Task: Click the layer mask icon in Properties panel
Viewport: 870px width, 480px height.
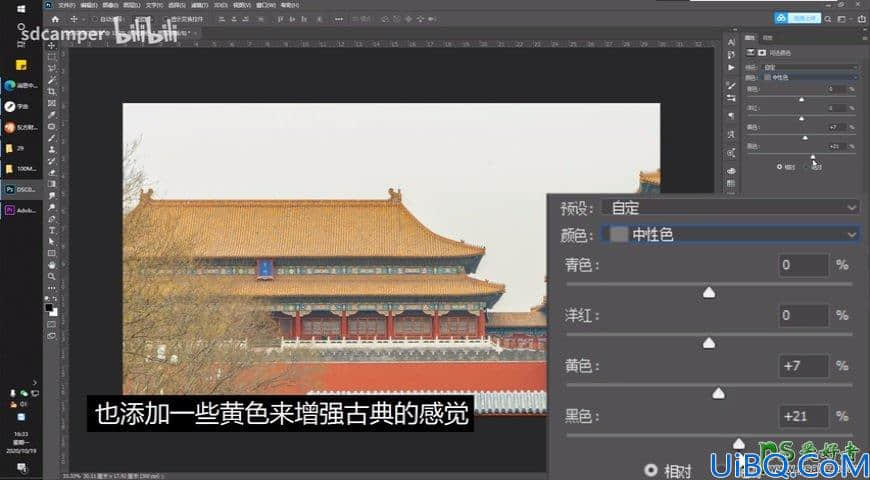Action: point(762,52)
